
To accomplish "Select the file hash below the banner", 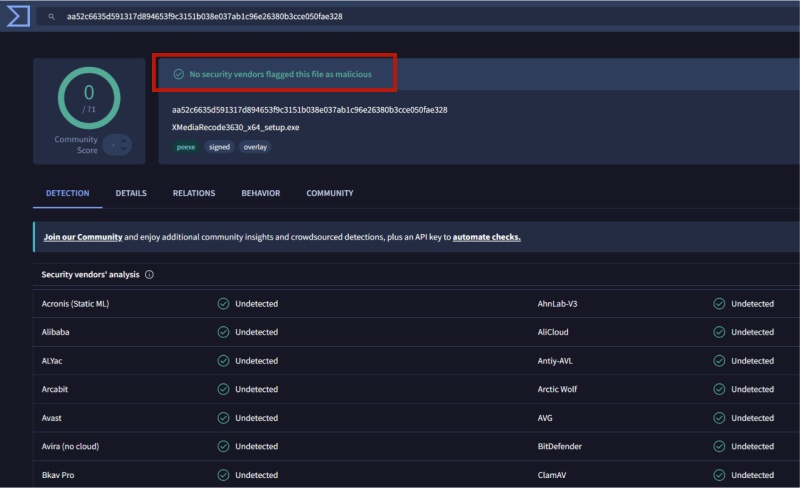I will click(x=310, y=110).
